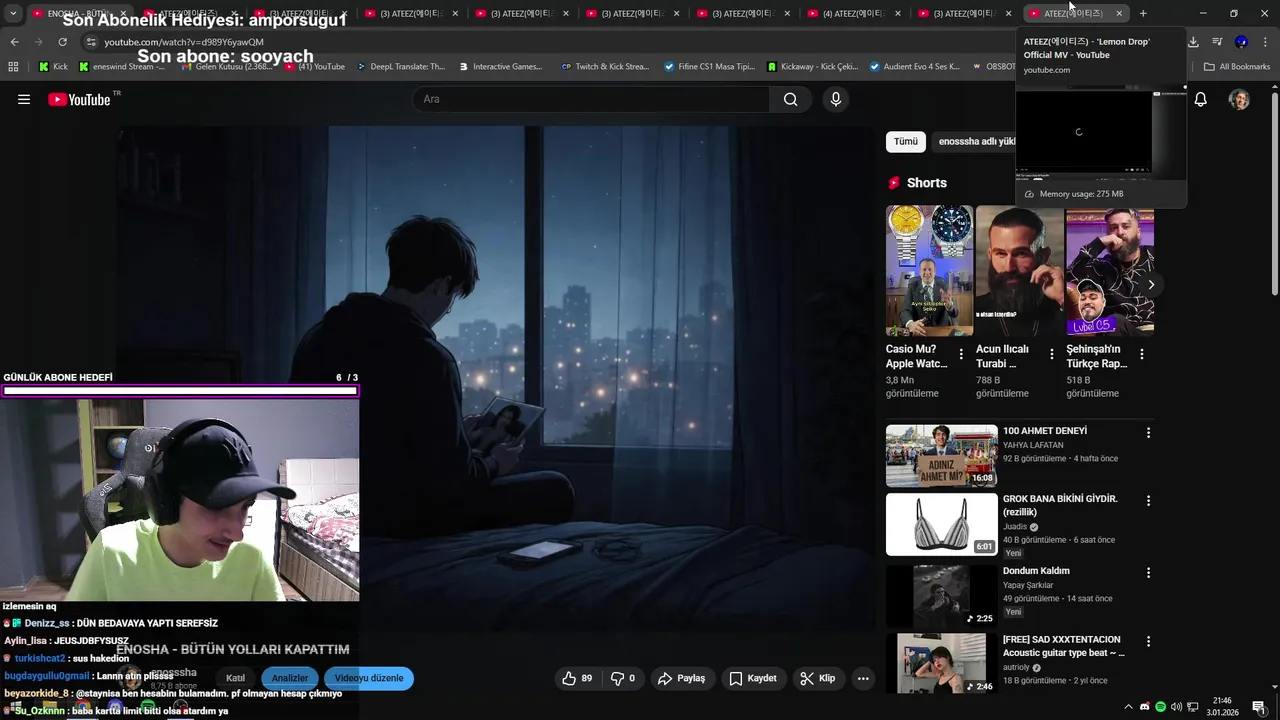Open the apps grid in bookmarks bar
This screenshot has width=1280, height=720.
pos(13,67)
